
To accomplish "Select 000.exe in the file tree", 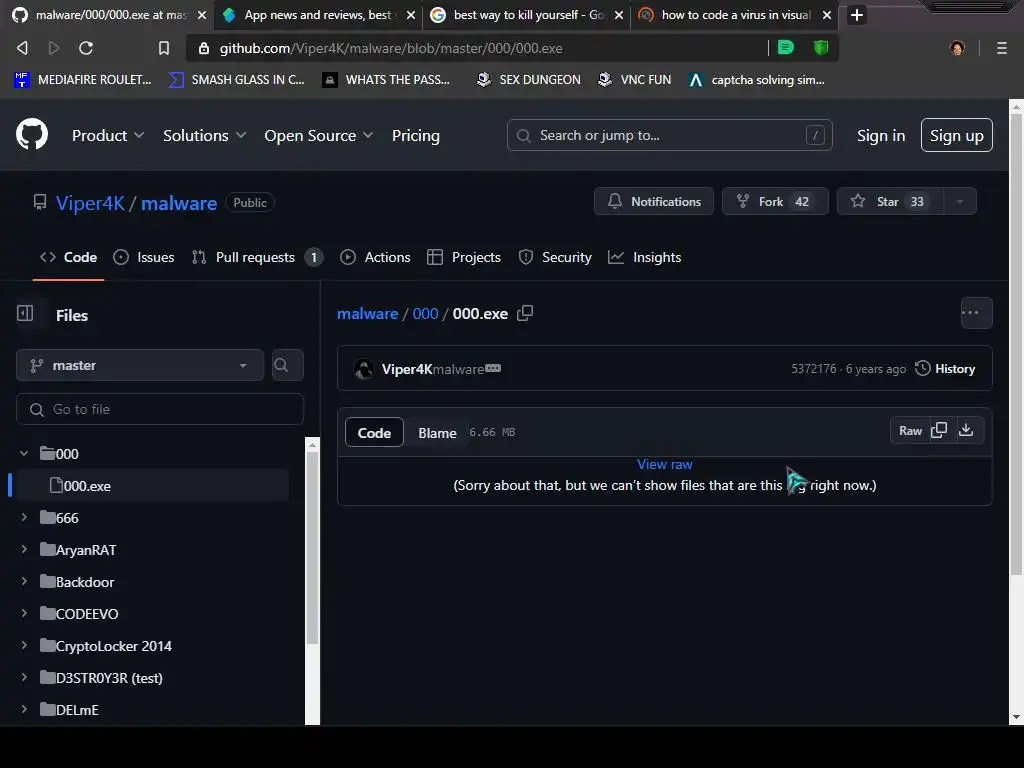I will tap(150, 485).
